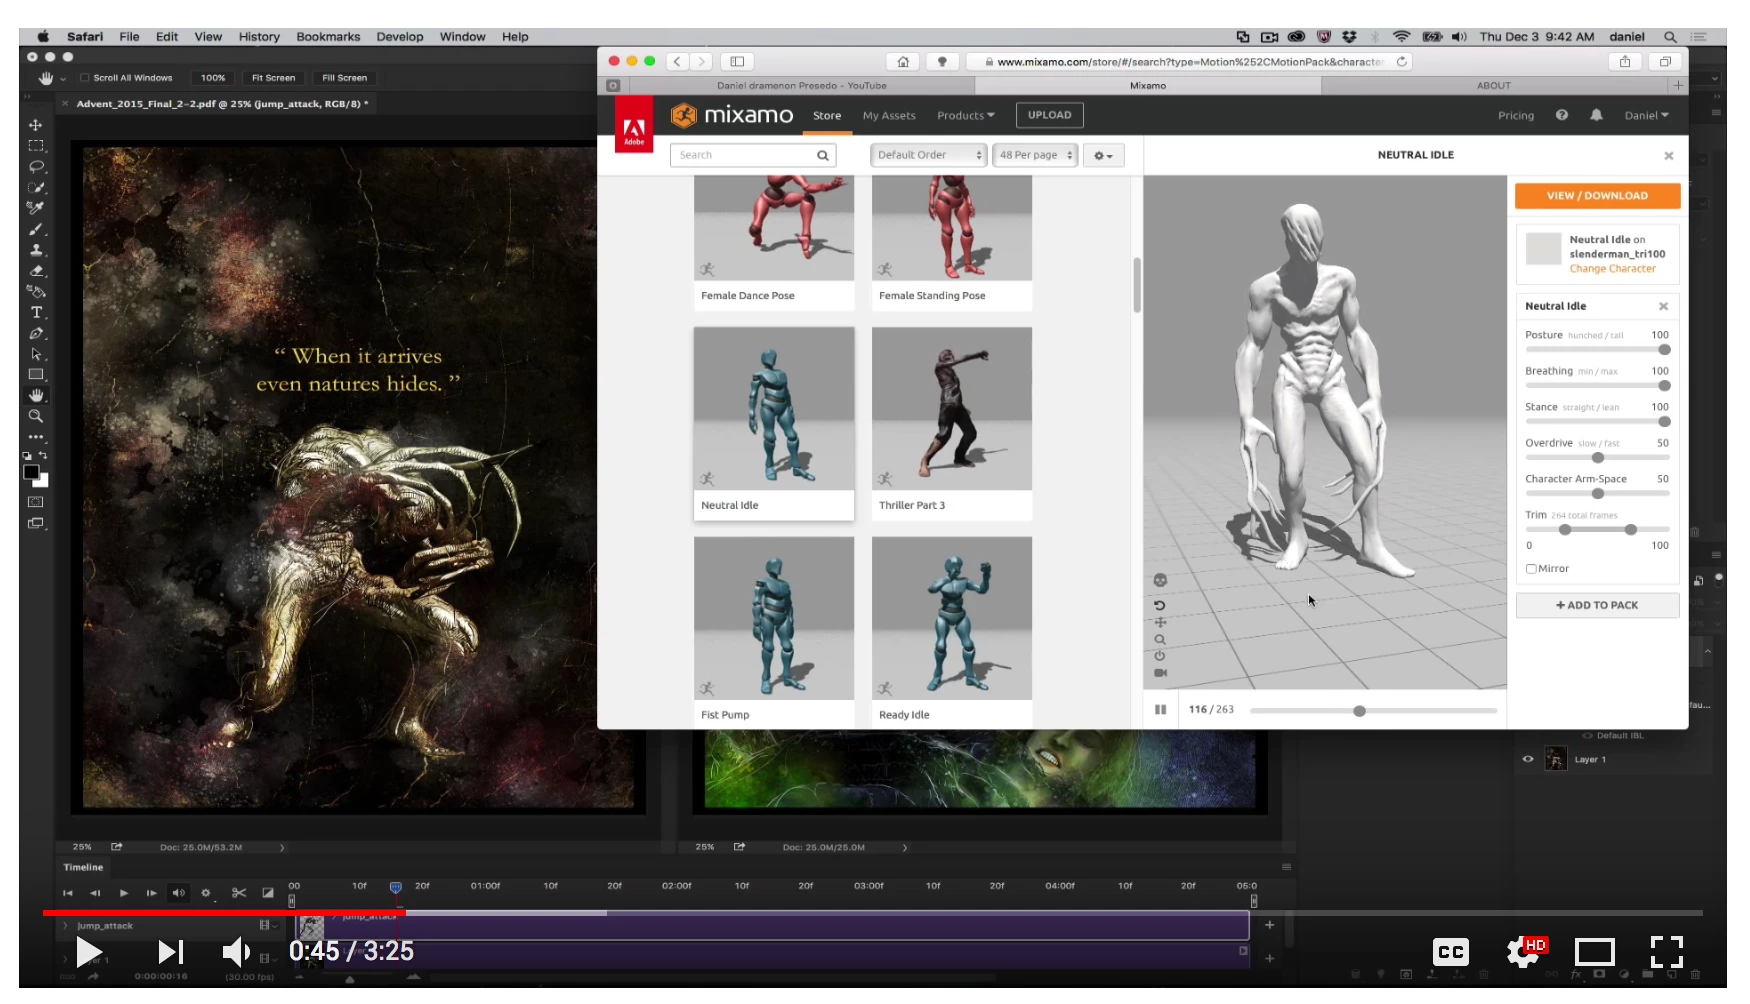
Task: Open the Bookmarks menu in menu bar
Action: point(328,37)
